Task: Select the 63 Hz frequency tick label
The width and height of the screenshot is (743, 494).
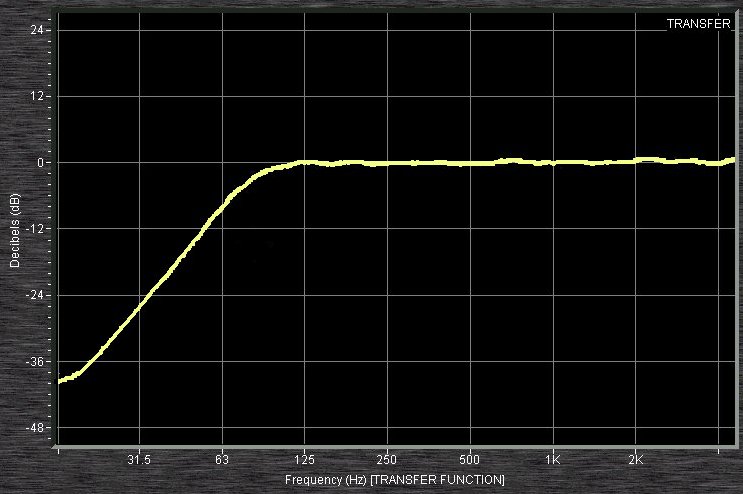Action: pos(222,460)
